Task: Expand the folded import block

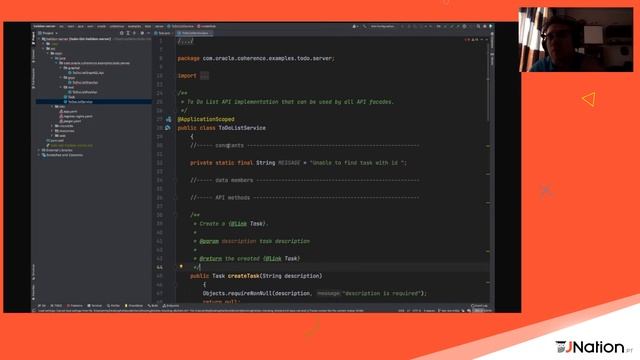Action: (204, 76)
